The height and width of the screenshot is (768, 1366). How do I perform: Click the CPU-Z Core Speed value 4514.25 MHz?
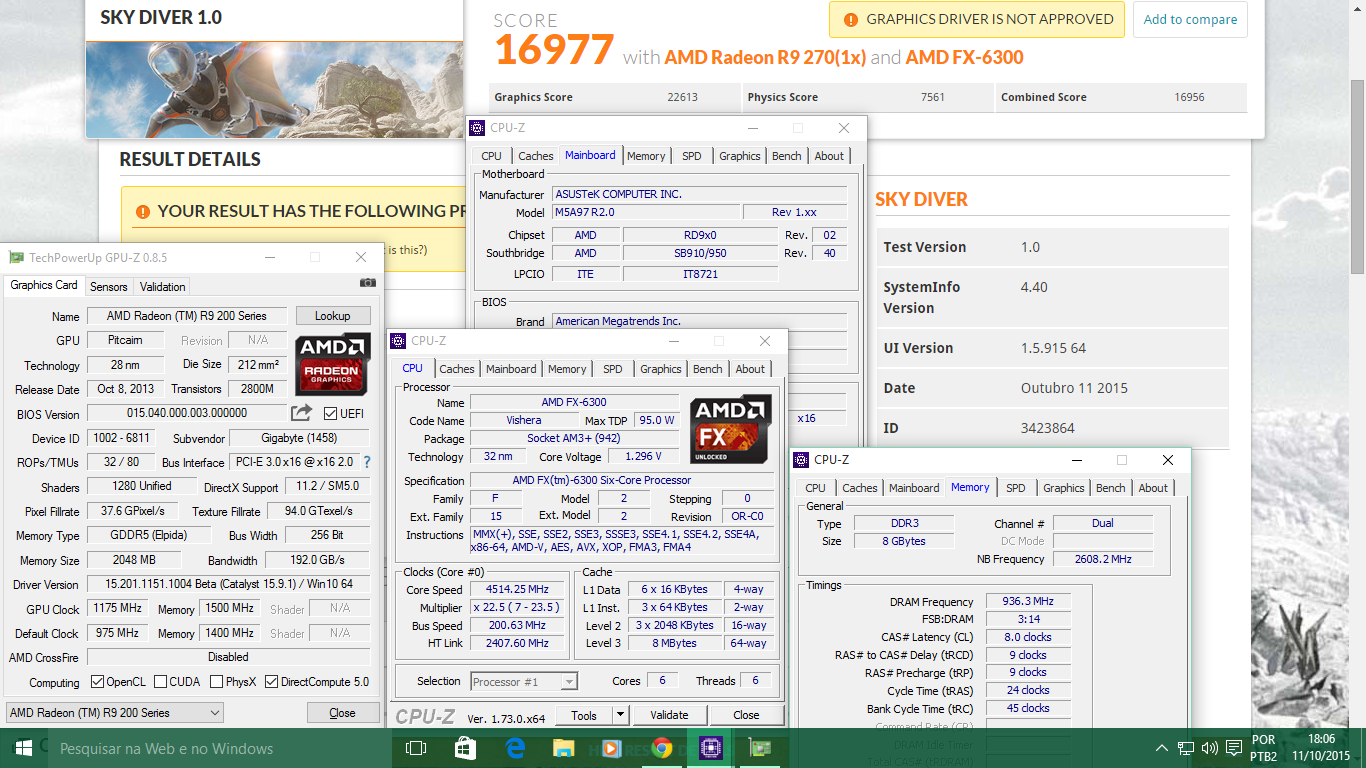[x=518, y=590]
